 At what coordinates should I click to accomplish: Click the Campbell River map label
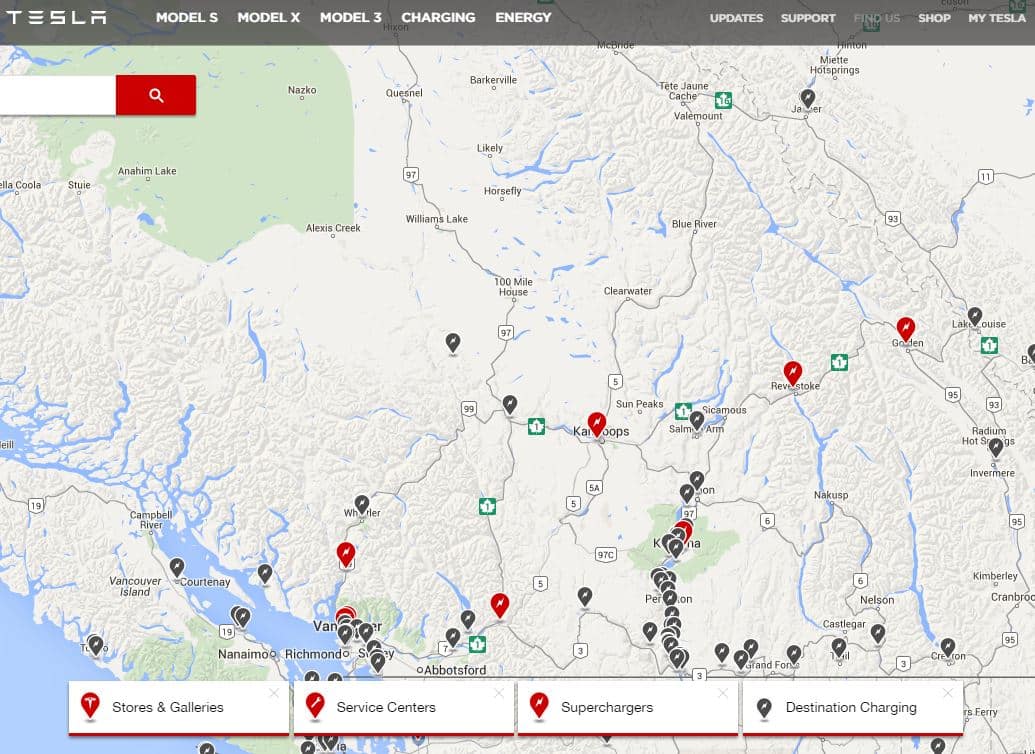[151, 520]
